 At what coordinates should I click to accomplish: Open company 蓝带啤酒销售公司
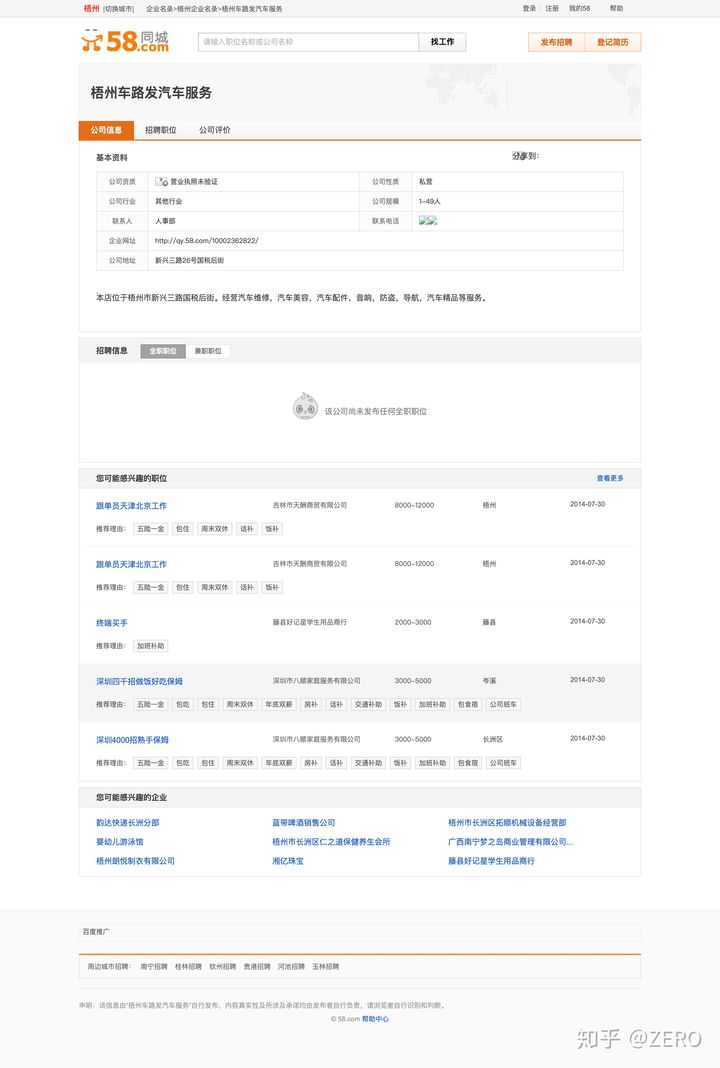point(304,823)
